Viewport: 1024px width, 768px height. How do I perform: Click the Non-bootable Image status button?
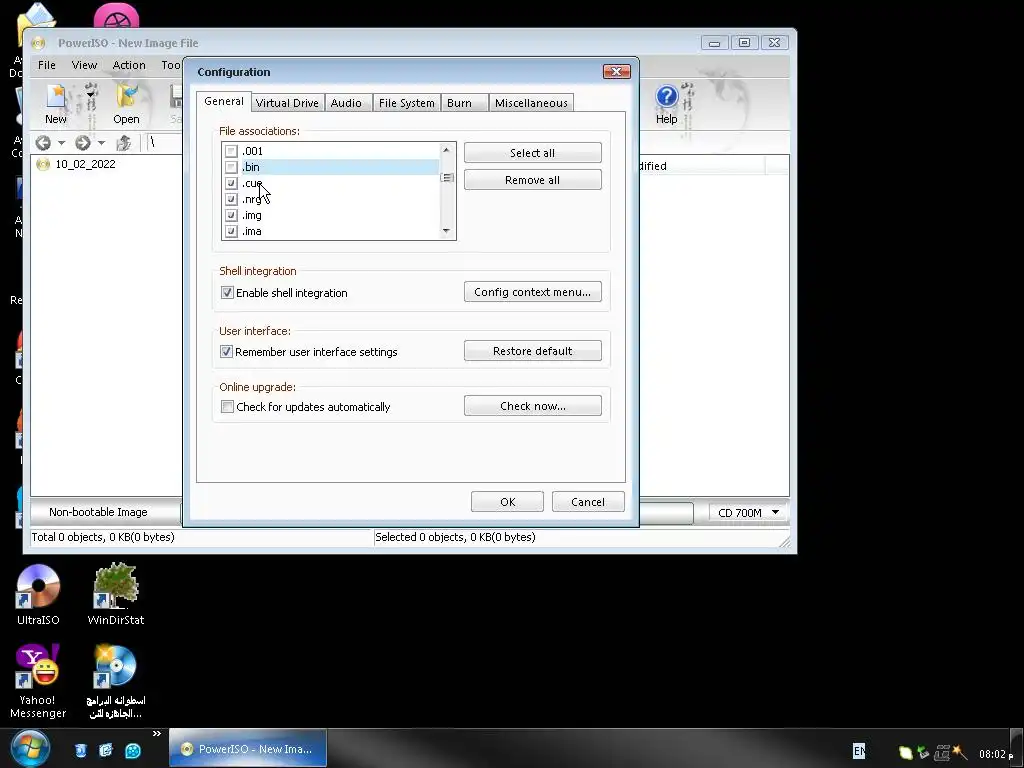(x=104, y=512)
